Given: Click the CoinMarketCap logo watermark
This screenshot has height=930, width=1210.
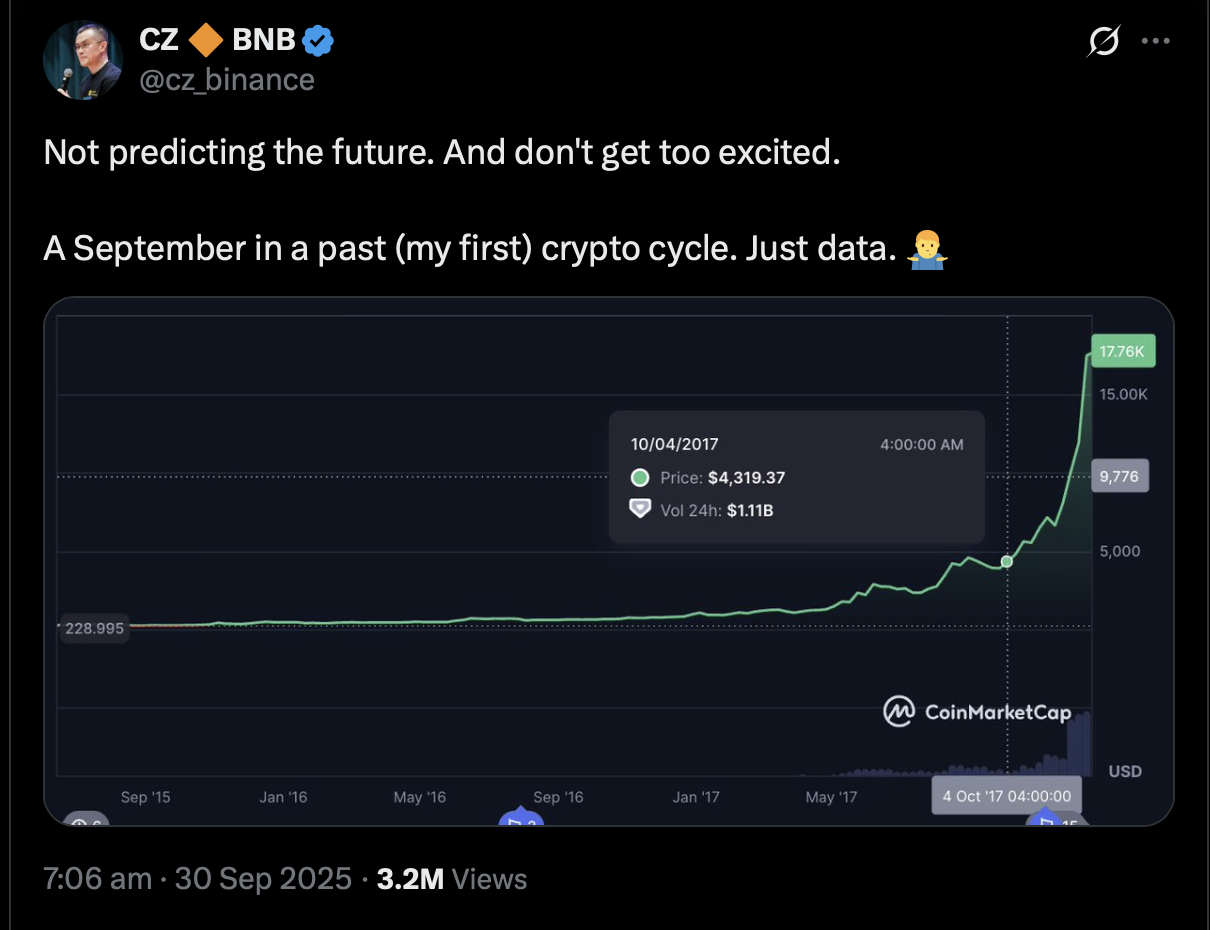Looking at the screenshot, I should coord(977,712).
